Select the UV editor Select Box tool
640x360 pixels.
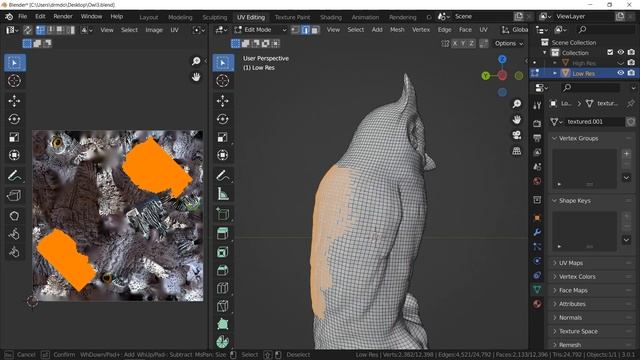15,63
